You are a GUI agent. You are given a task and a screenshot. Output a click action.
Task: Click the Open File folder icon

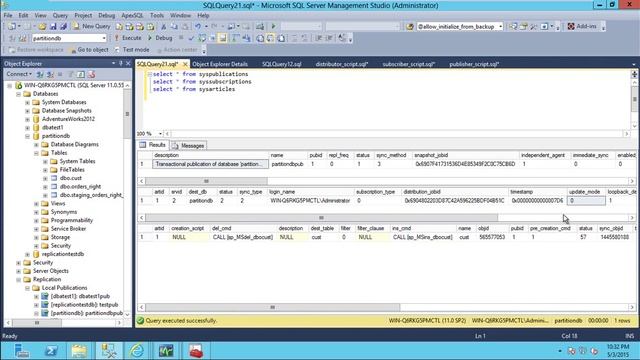(42, 26)
